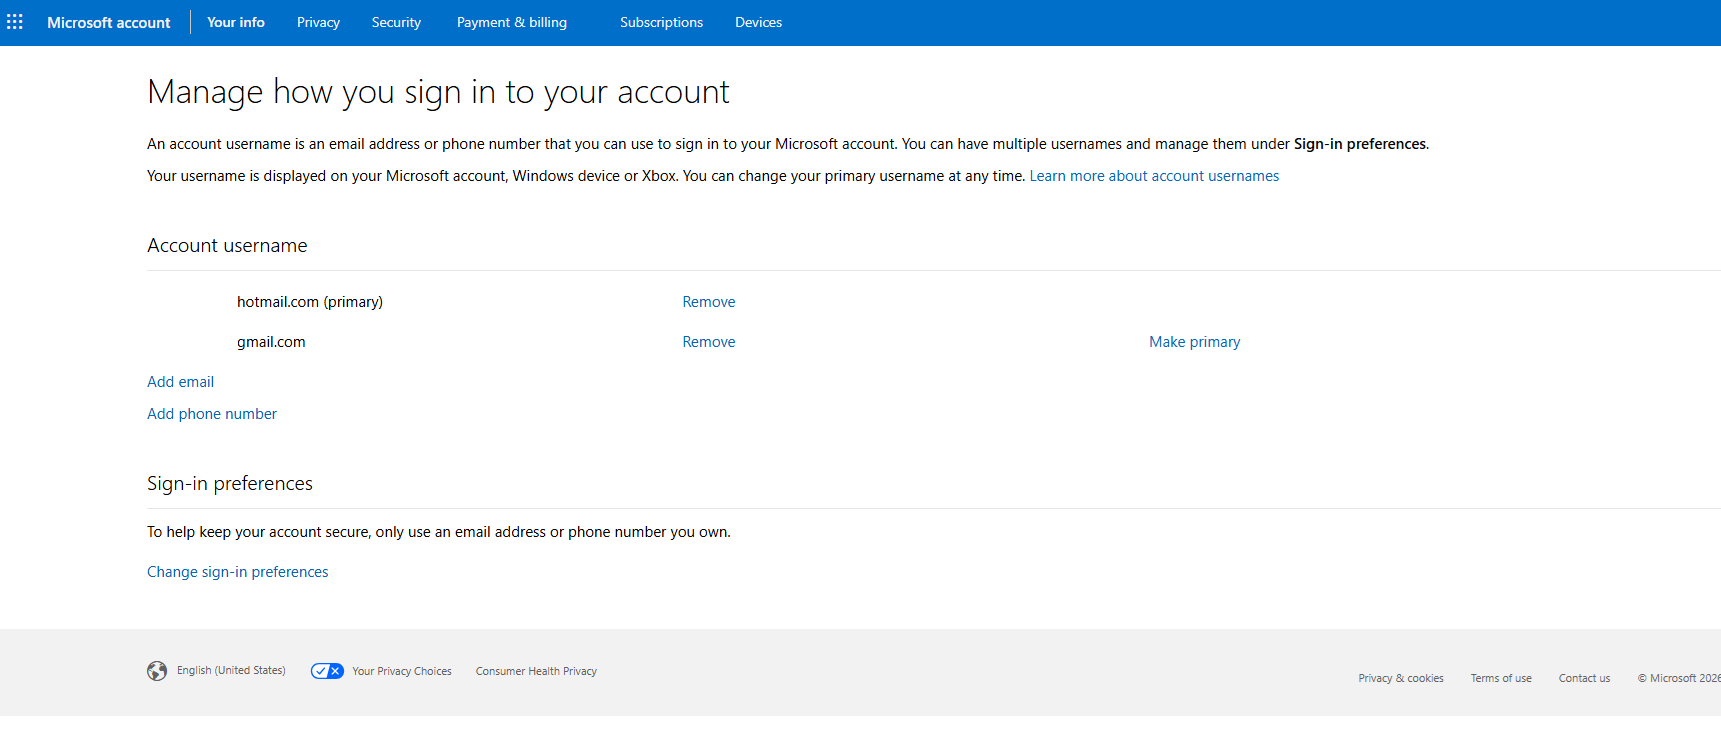Open the Your info tab
Viewport: 1721px width, 738px height.
(x=236, y=22)
